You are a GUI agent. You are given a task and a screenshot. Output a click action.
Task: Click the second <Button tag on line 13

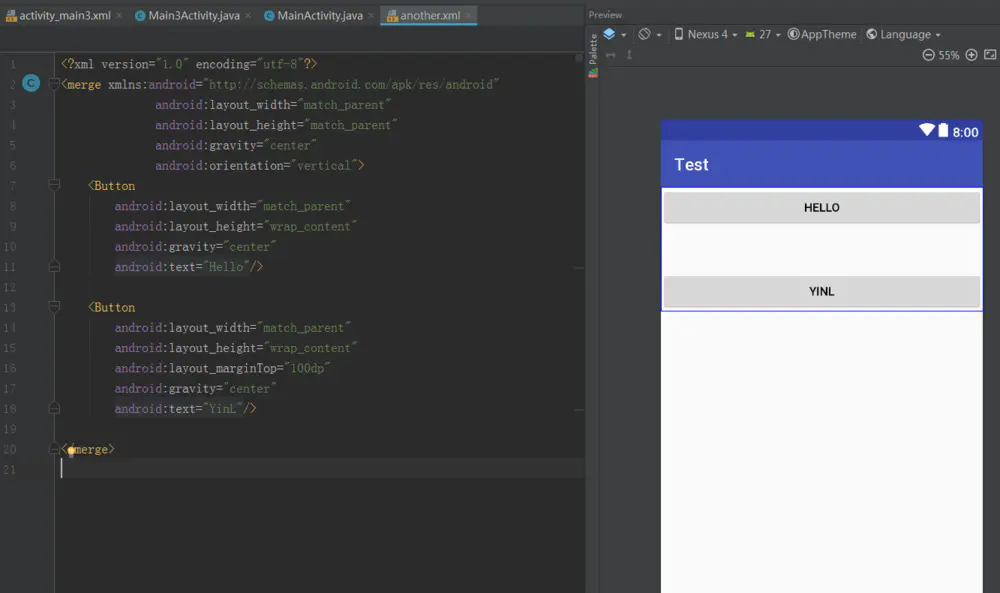(x=112, y=307)
